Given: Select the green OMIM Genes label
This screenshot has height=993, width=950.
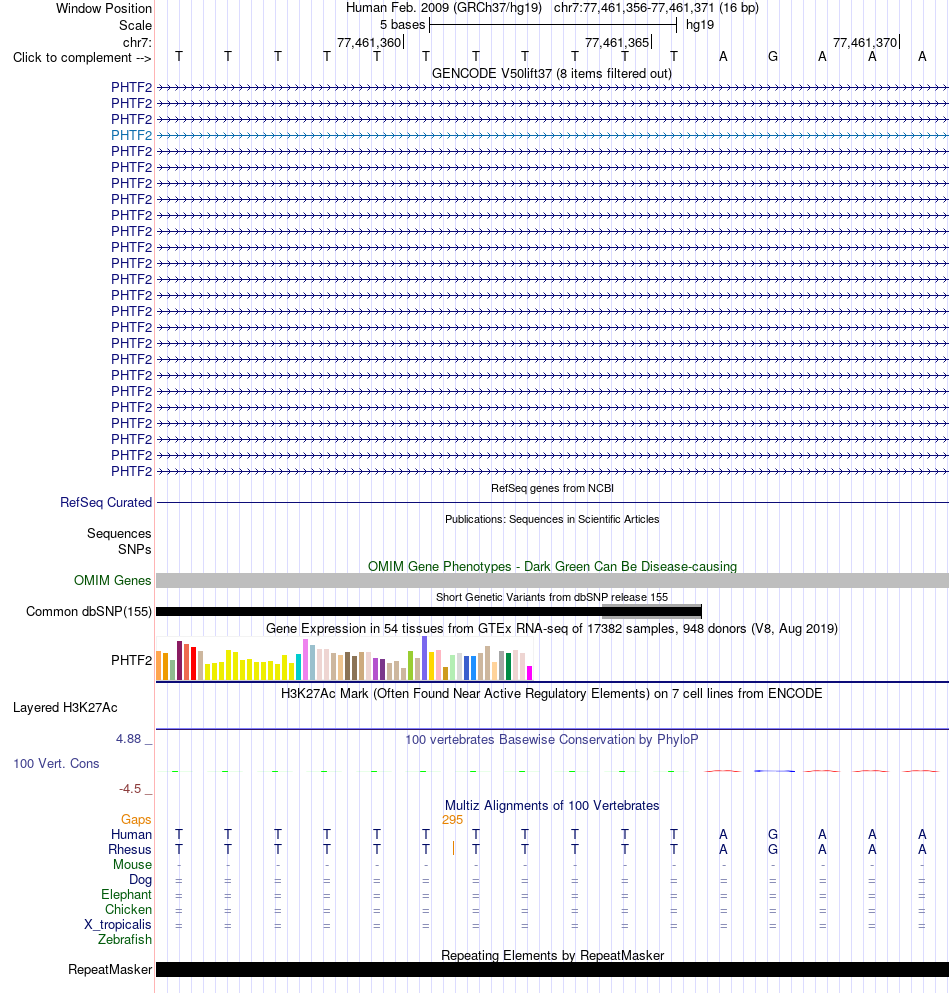Looking at the screenshot, I should [113, 580].
